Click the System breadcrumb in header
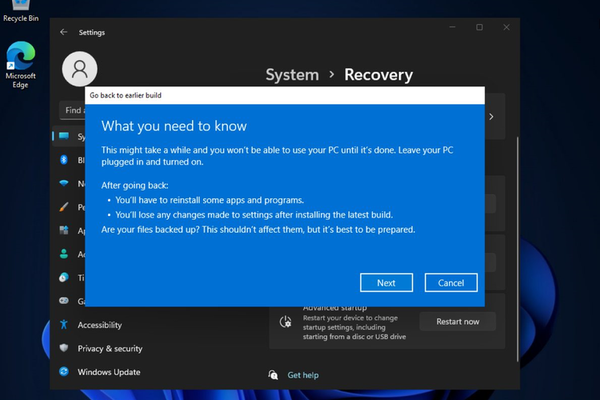 [292, 74]
